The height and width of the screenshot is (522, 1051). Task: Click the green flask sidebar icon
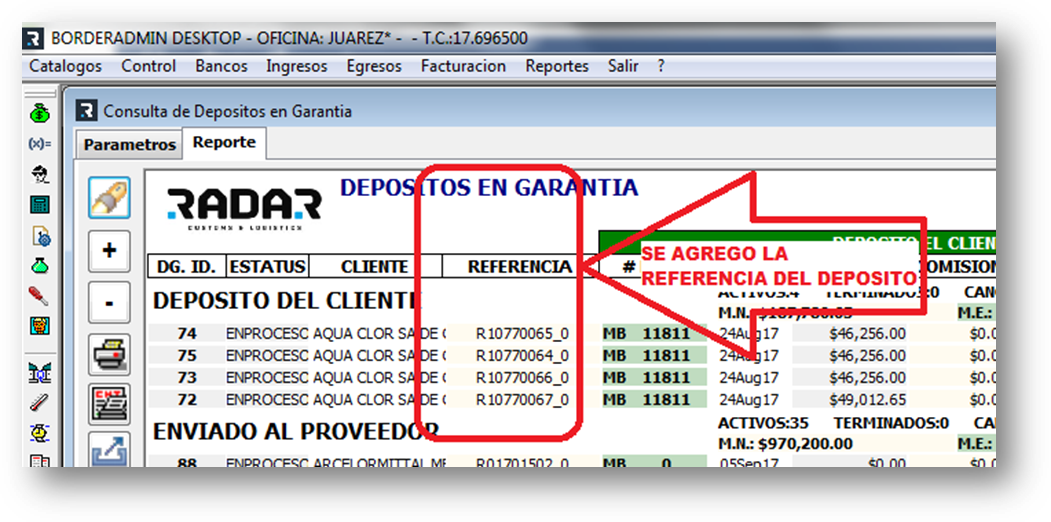[40, 265]
